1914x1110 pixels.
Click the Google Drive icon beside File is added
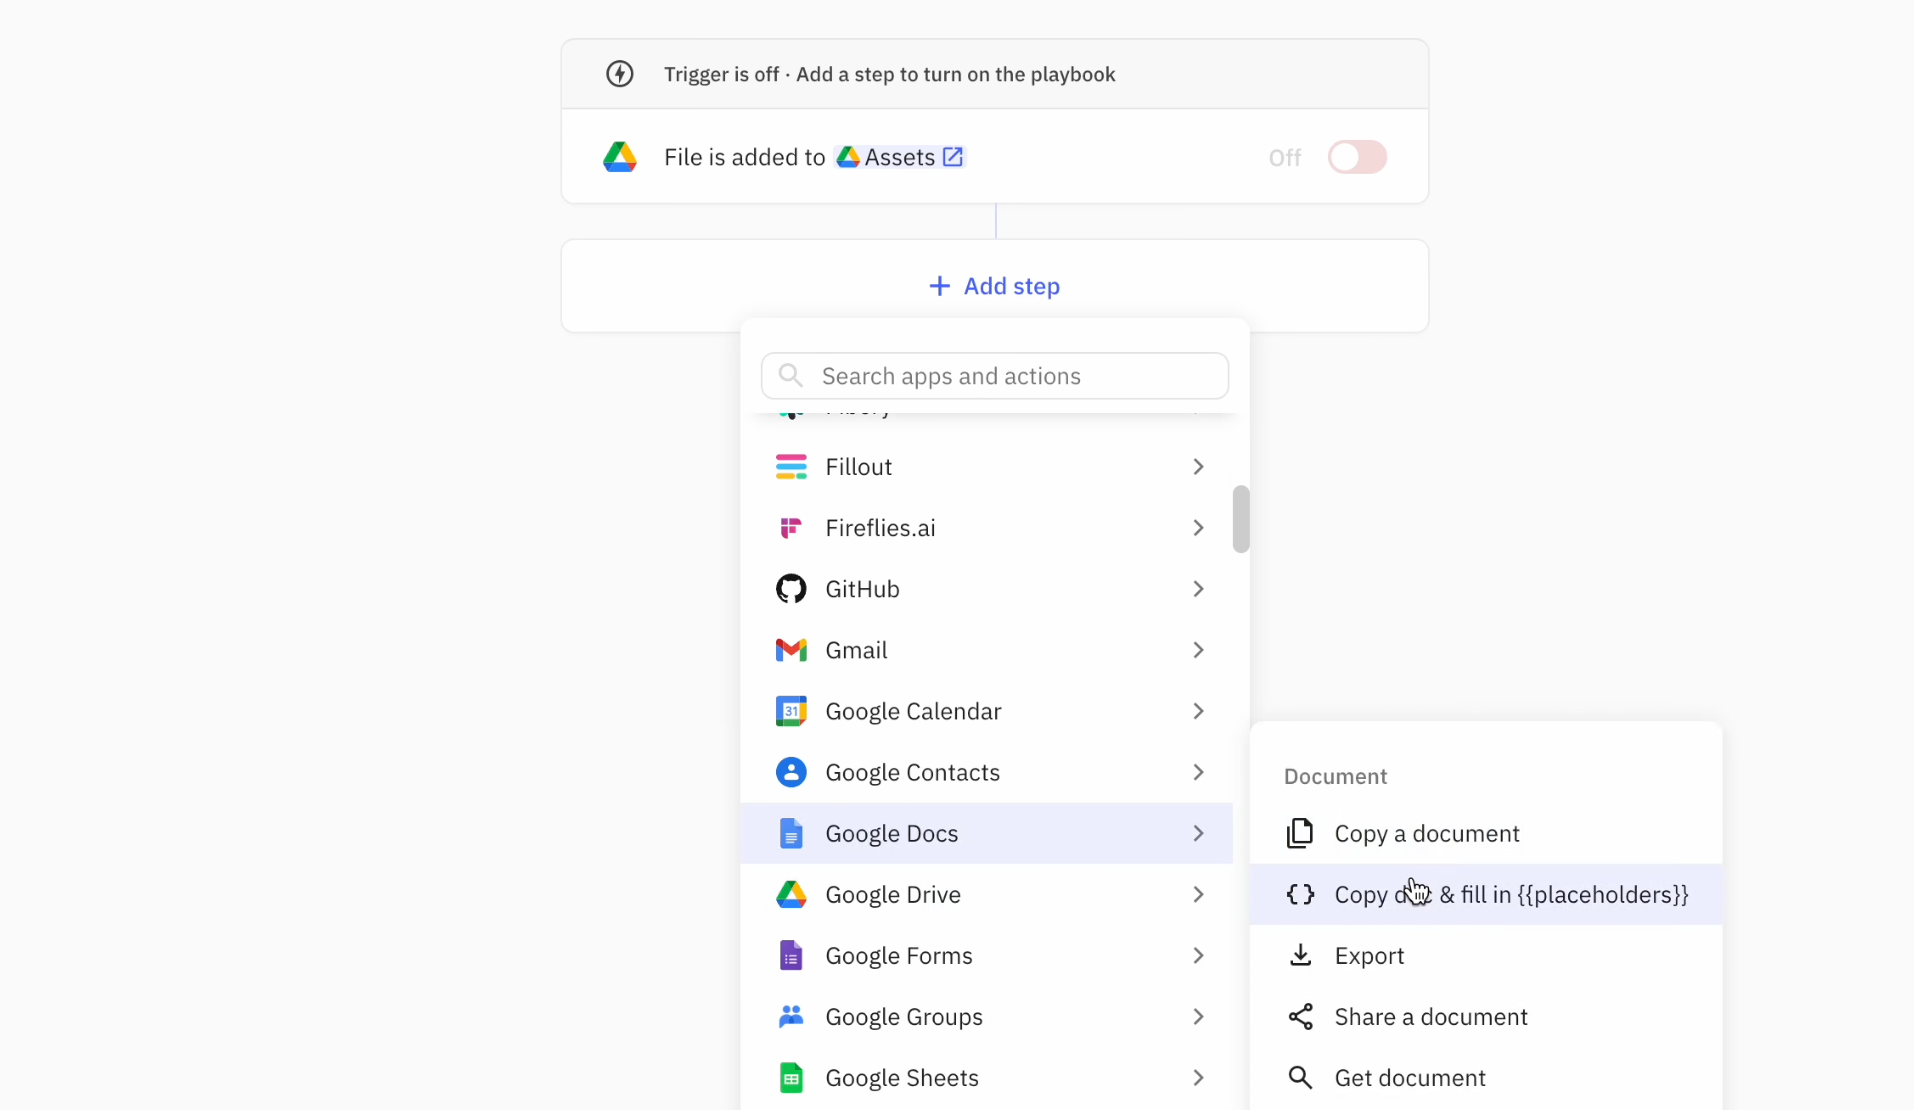coord(620,157)
